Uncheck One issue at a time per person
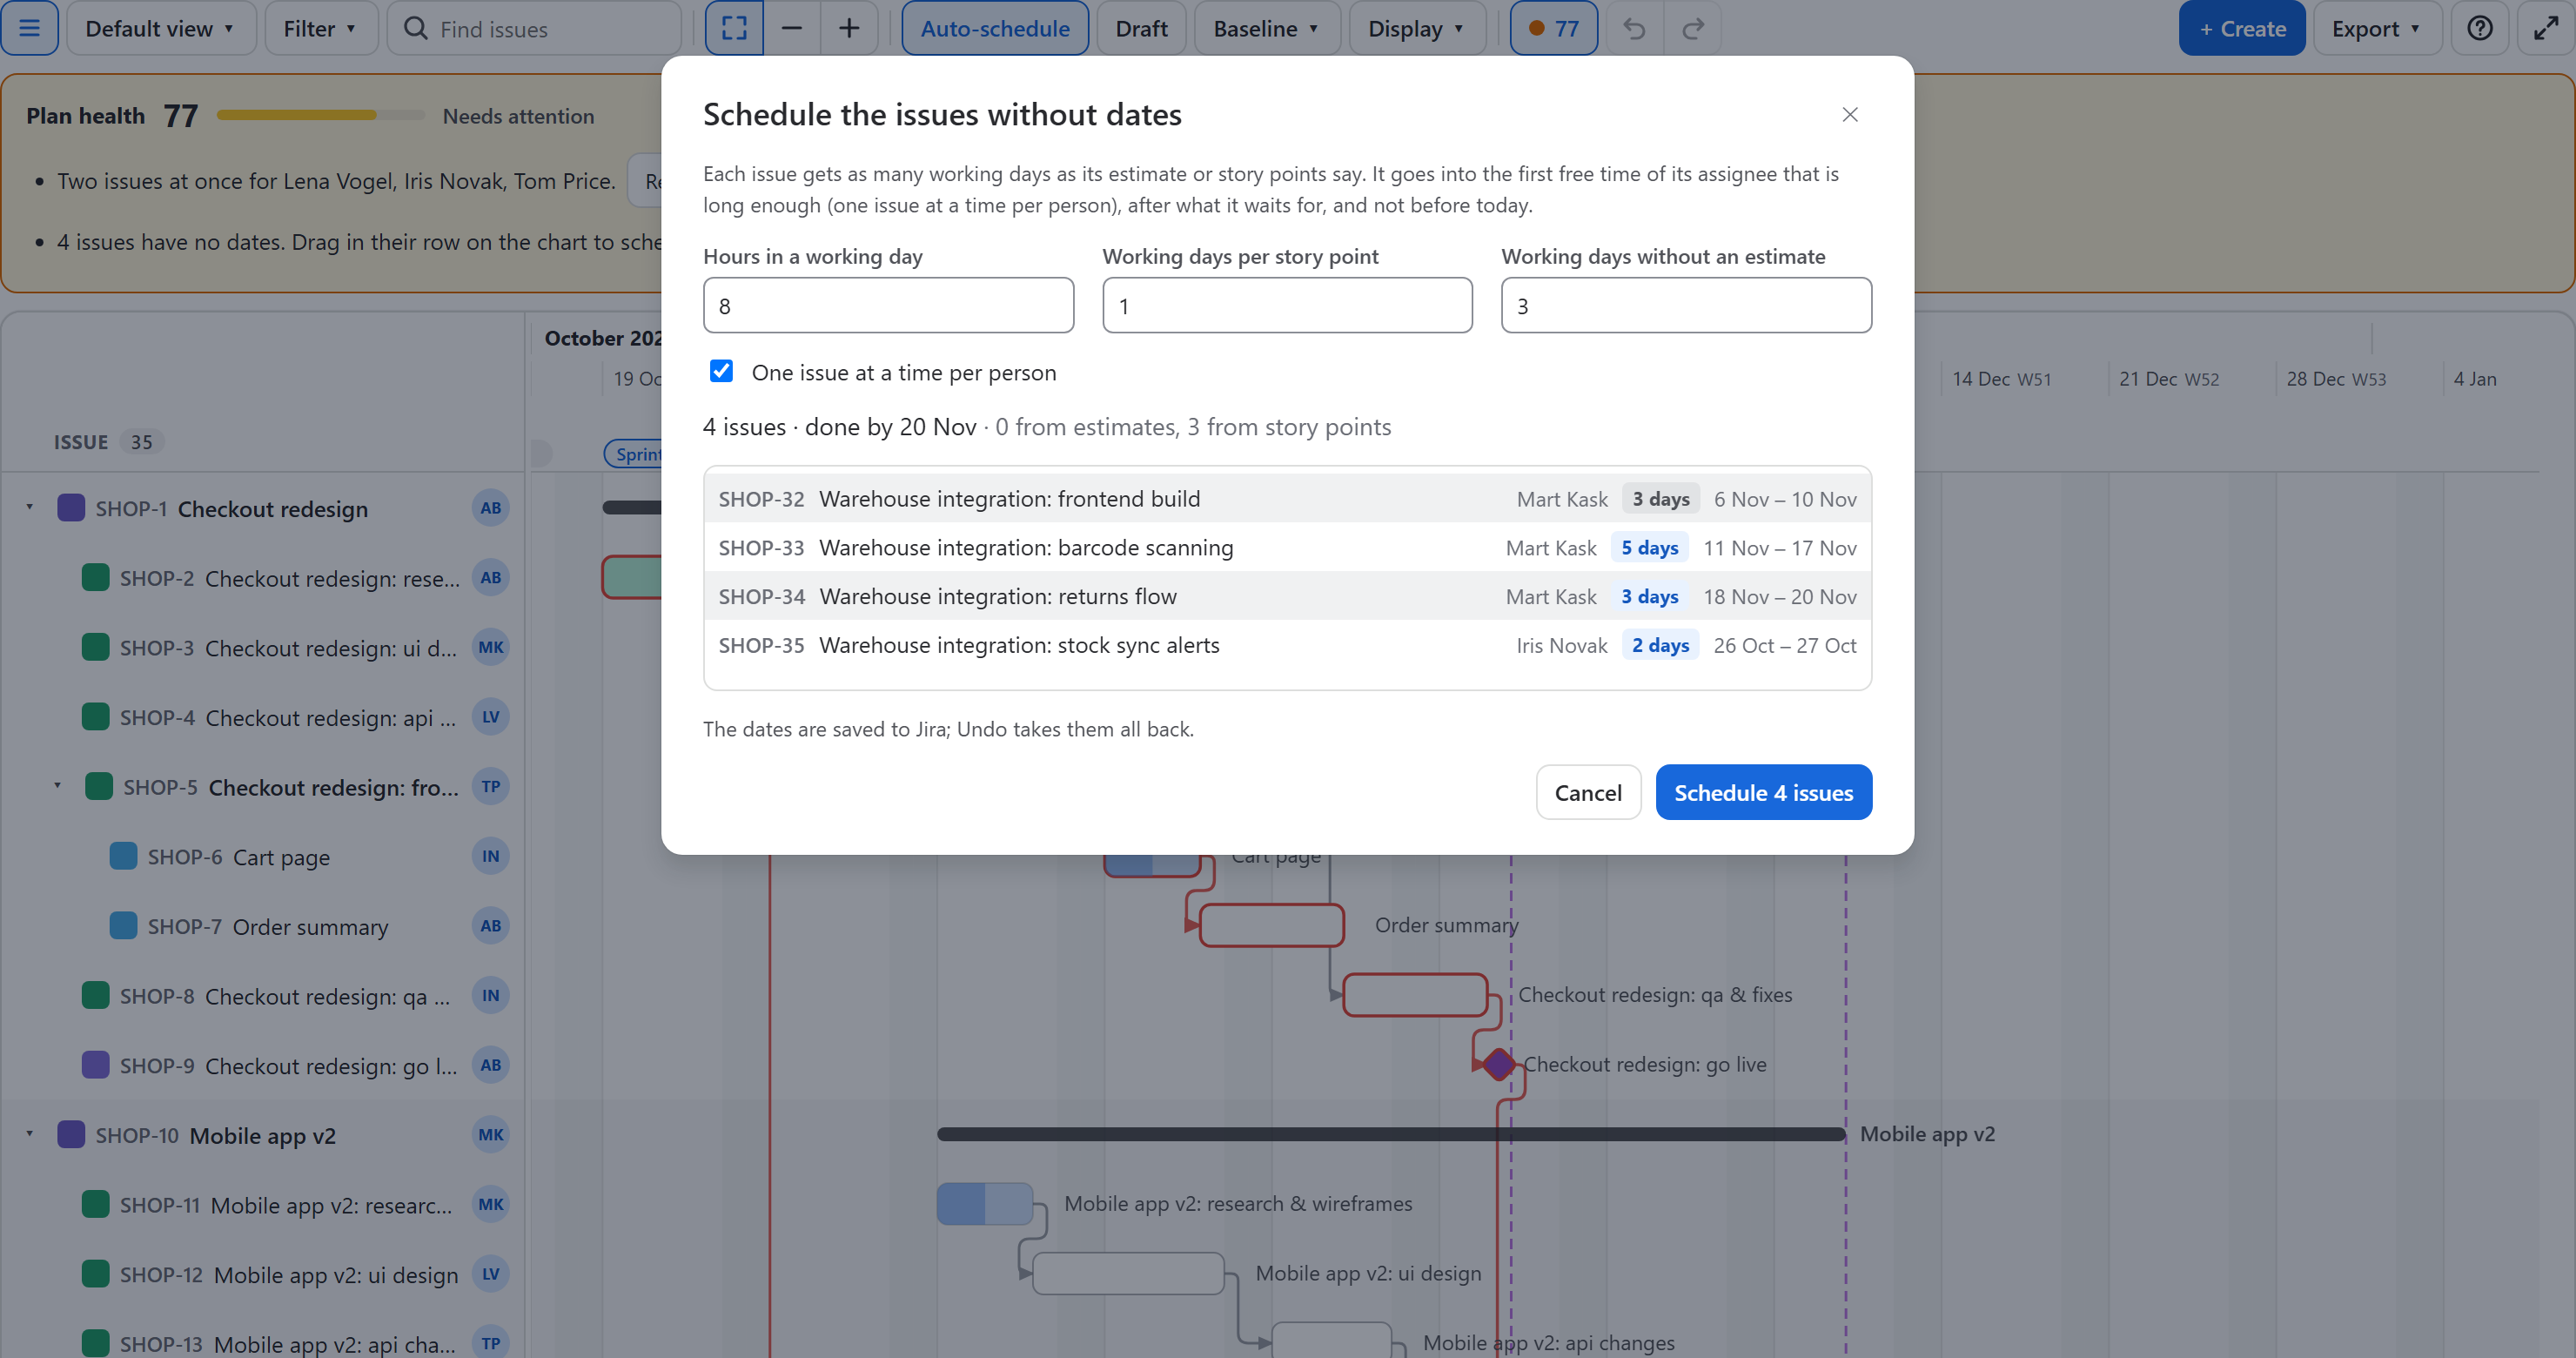 721,371
